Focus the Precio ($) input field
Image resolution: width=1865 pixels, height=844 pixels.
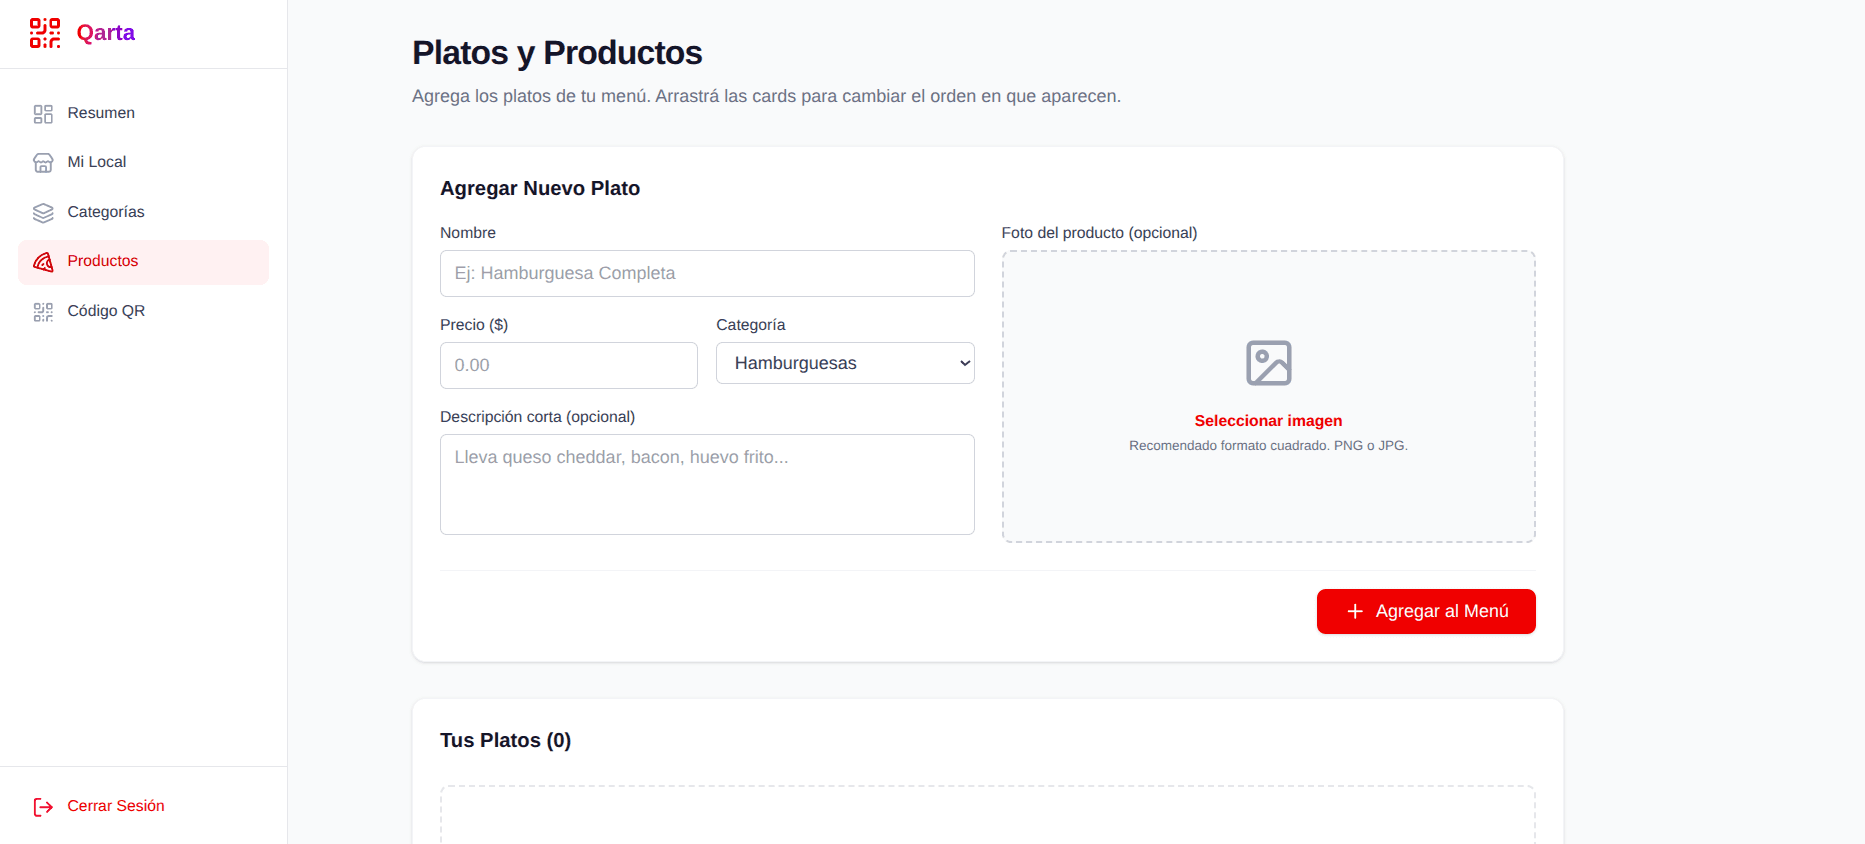[569, 365]
